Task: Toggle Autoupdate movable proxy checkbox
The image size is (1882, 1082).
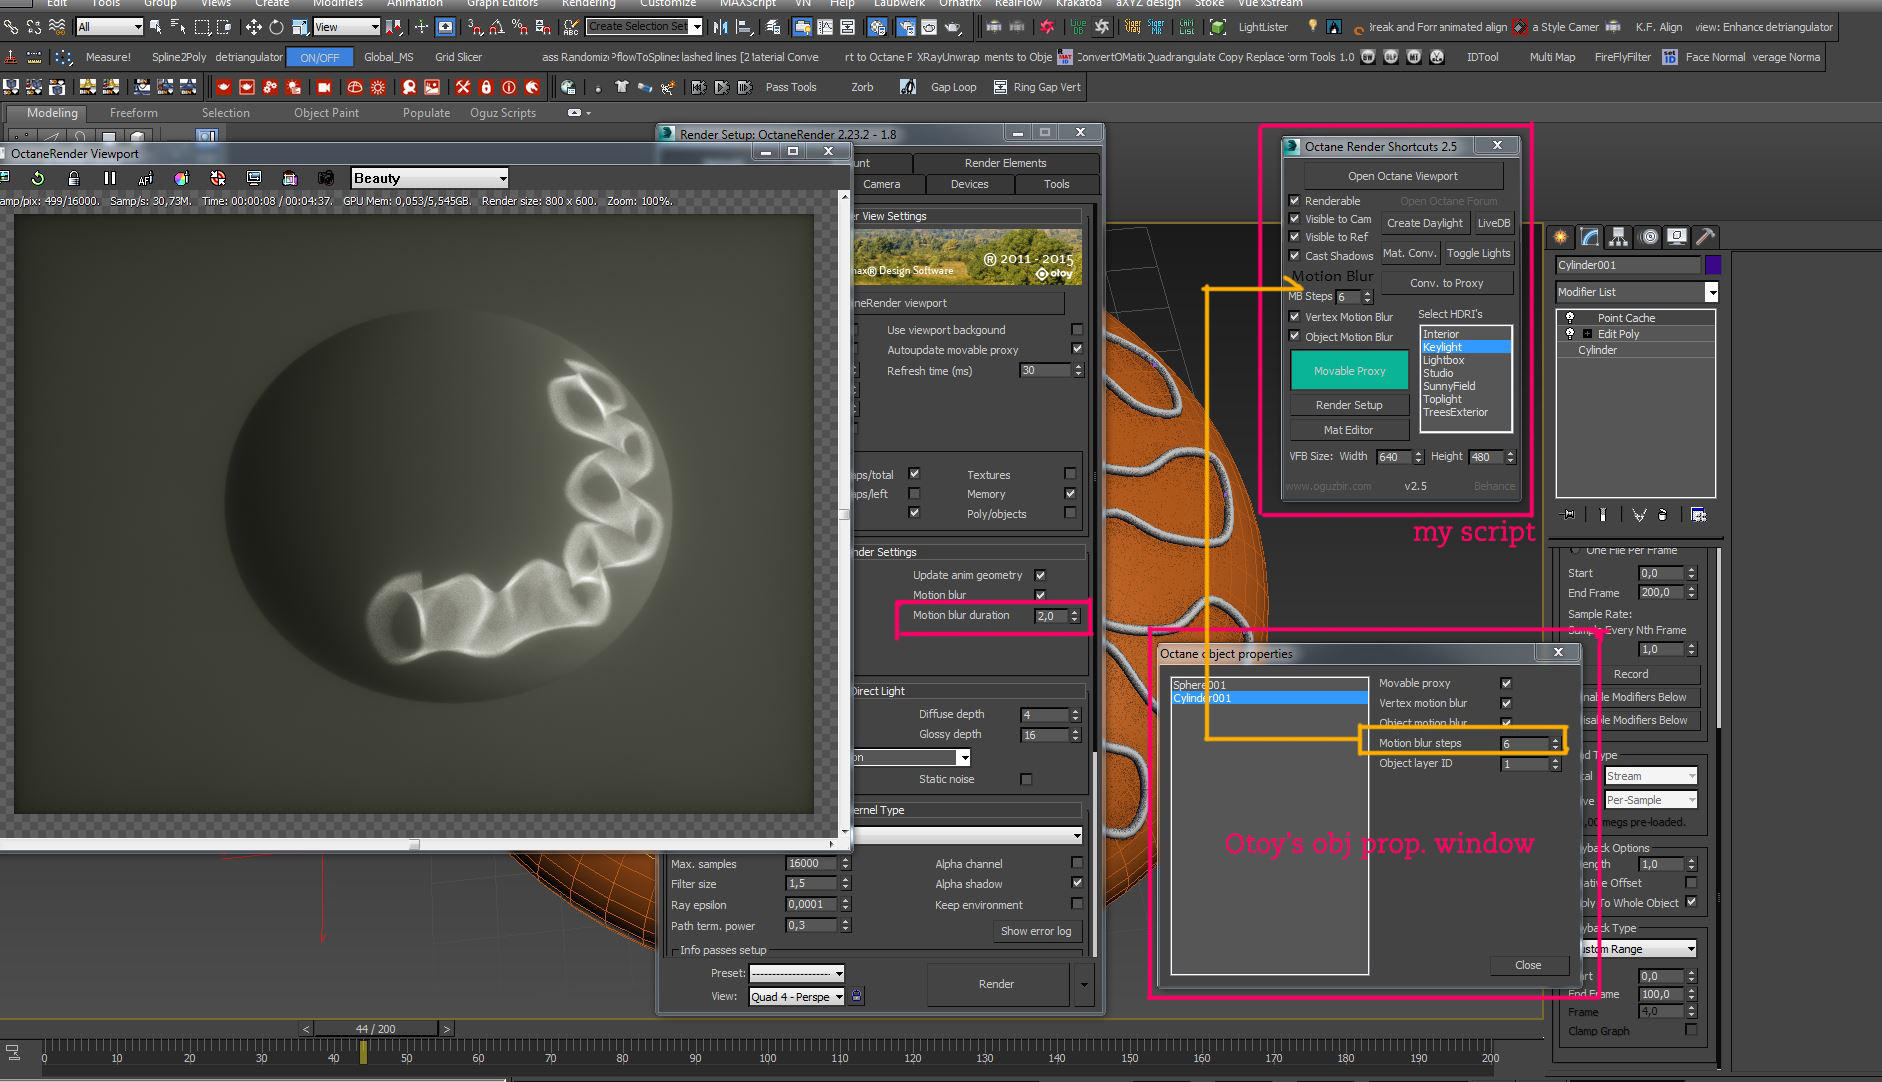Action: coord(1077,349)
